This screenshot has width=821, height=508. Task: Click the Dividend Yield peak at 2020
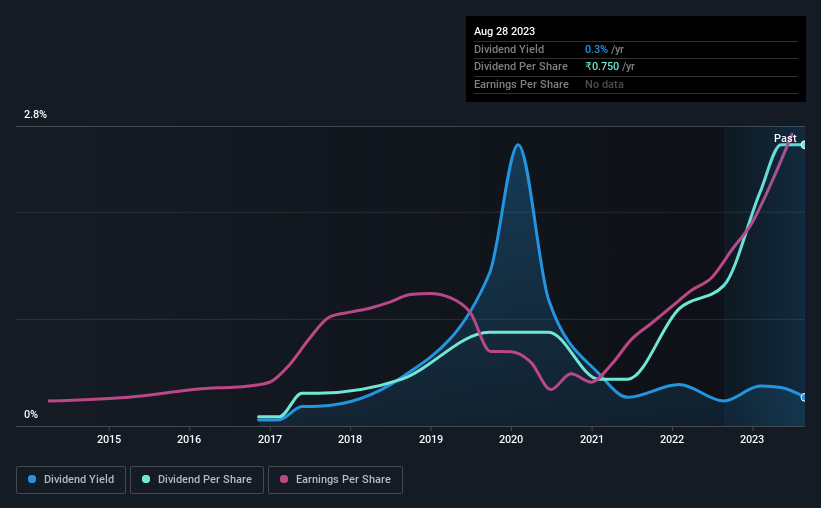click(x=518, y=145)
